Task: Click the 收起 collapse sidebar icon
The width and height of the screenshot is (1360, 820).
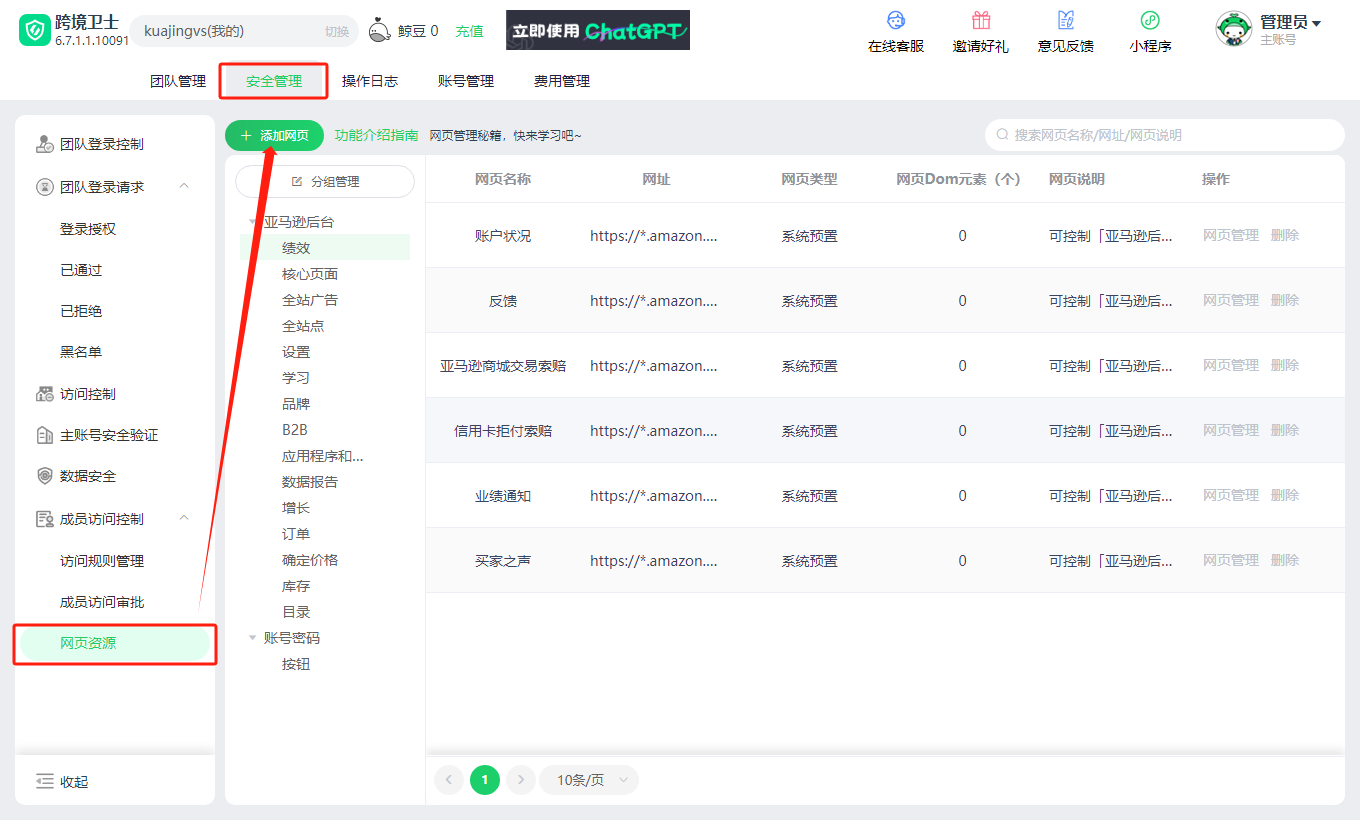Action: point(45,781)
